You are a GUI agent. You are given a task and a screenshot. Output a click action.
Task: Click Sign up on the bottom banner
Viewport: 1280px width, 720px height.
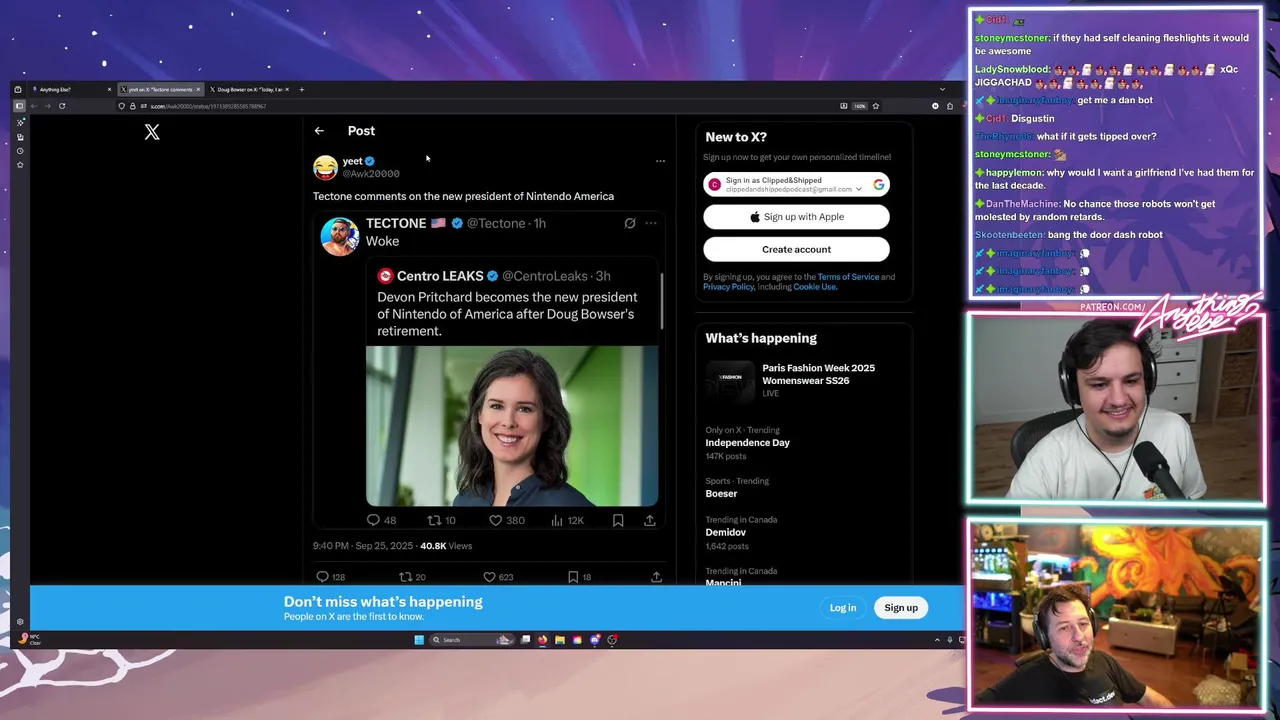tap(901, 608)
